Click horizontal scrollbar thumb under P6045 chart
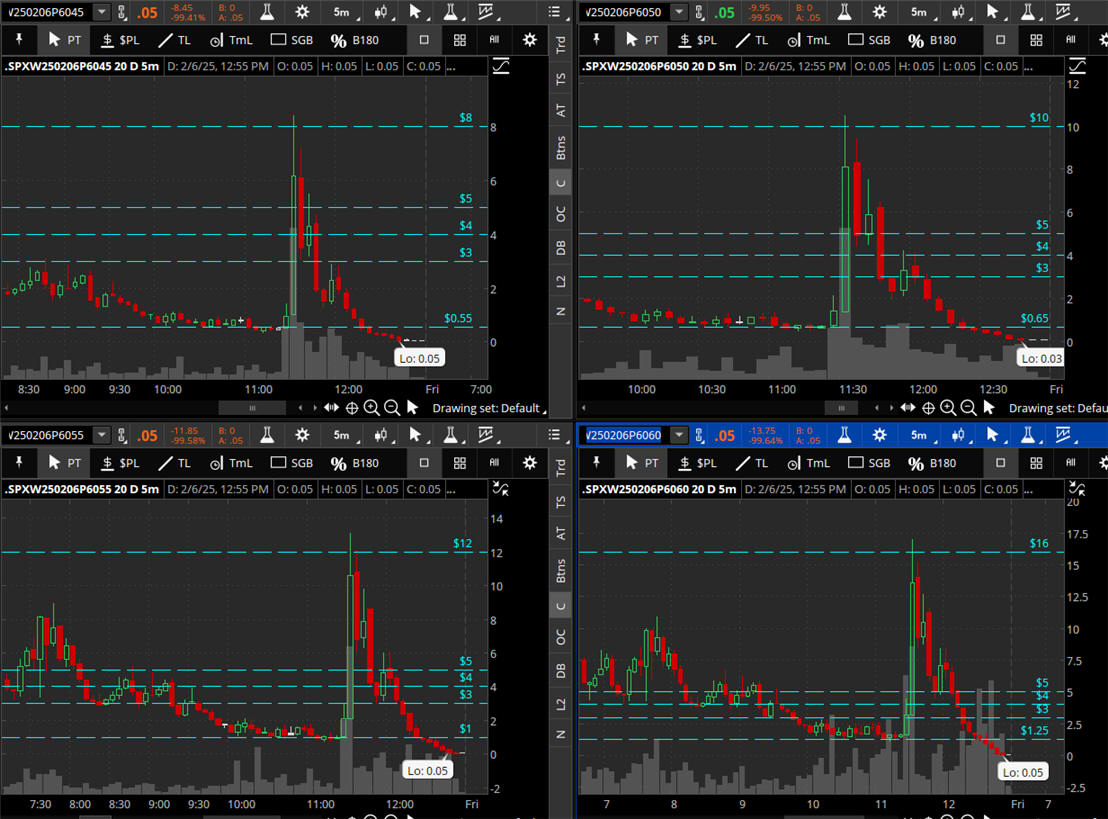1108x819 pixels. 252,408
